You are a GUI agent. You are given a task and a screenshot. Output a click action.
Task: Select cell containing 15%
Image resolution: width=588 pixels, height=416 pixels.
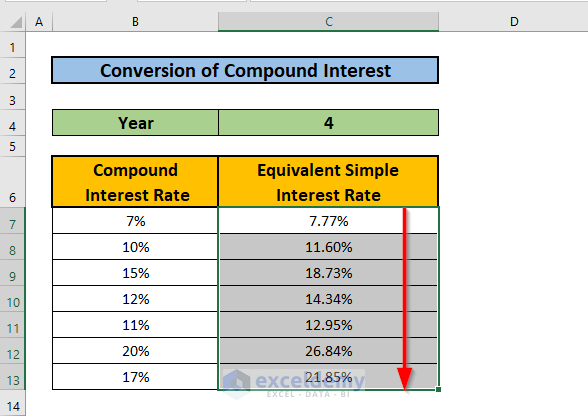tap(135, 273)
